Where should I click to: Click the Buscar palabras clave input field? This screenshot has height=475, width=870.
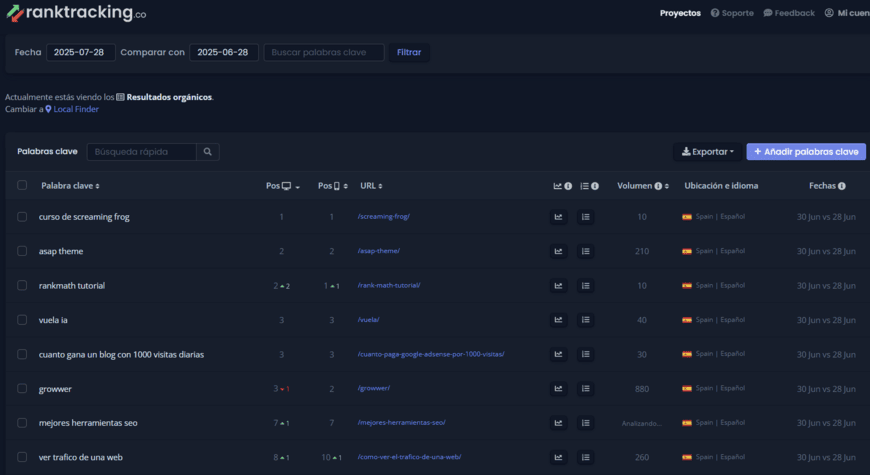324,52
